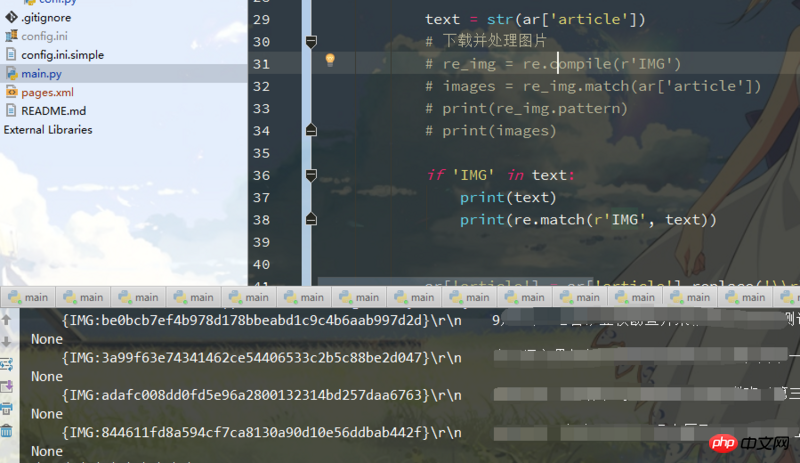This screenshot has height=463, width=800.
Task: Click the statement "print(text)" on line 37
Action: [508, 198]
